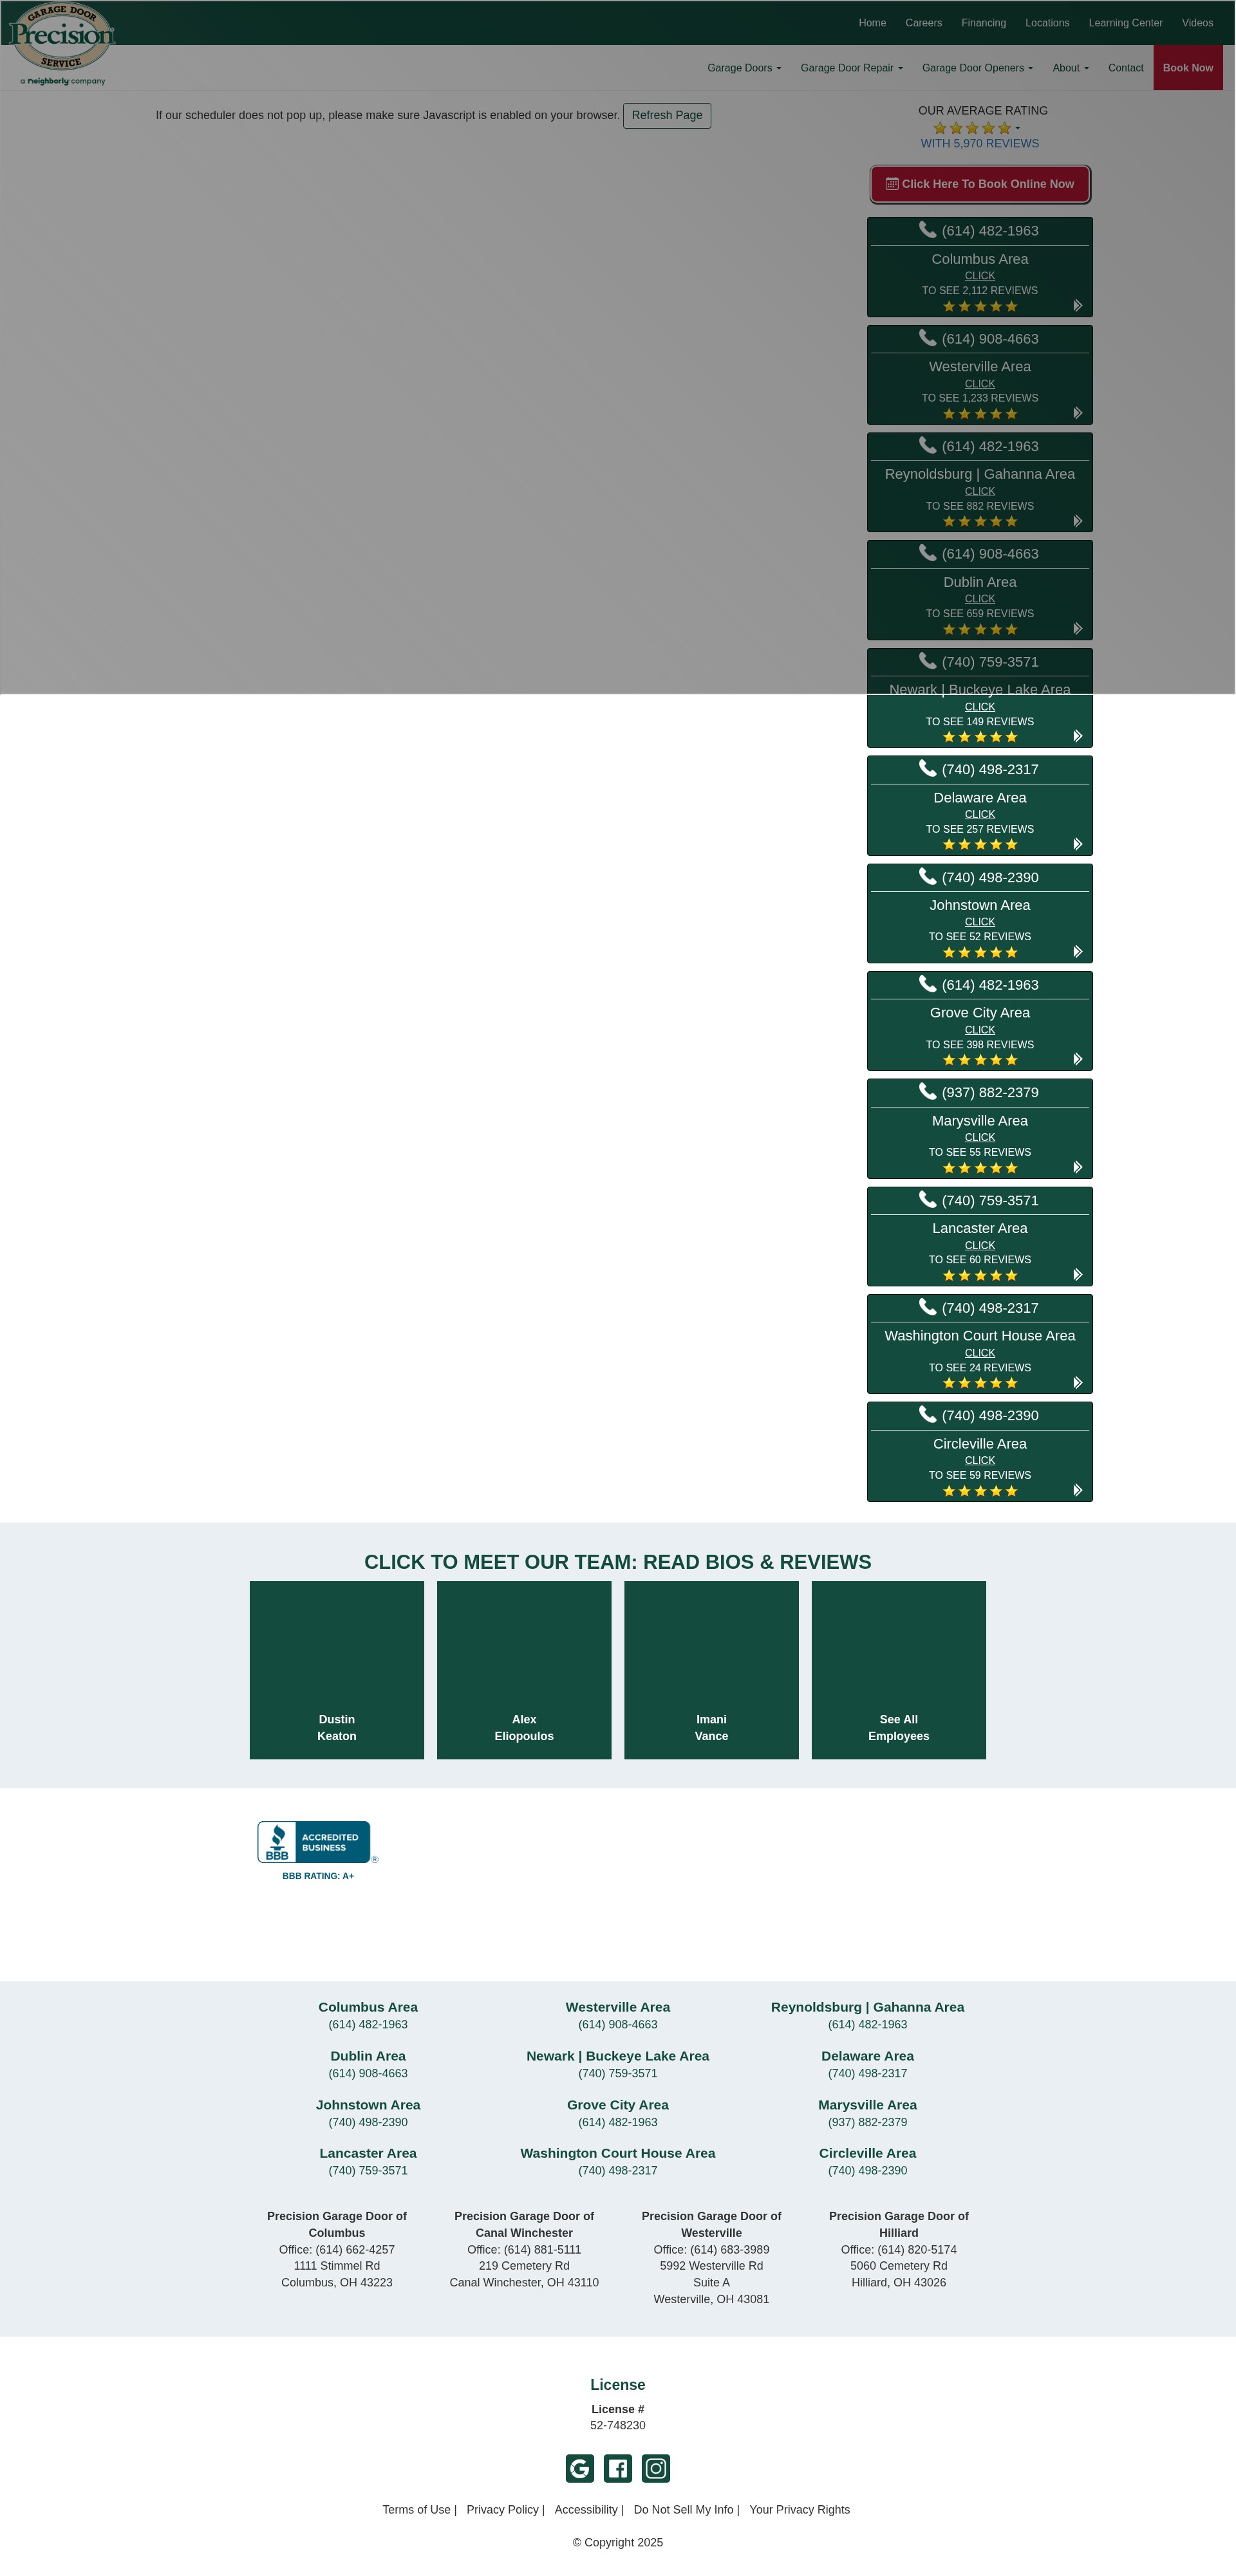1236x2576 pixels.
Task: Open the Terms of Use link
Action: tap(416, 2509)
